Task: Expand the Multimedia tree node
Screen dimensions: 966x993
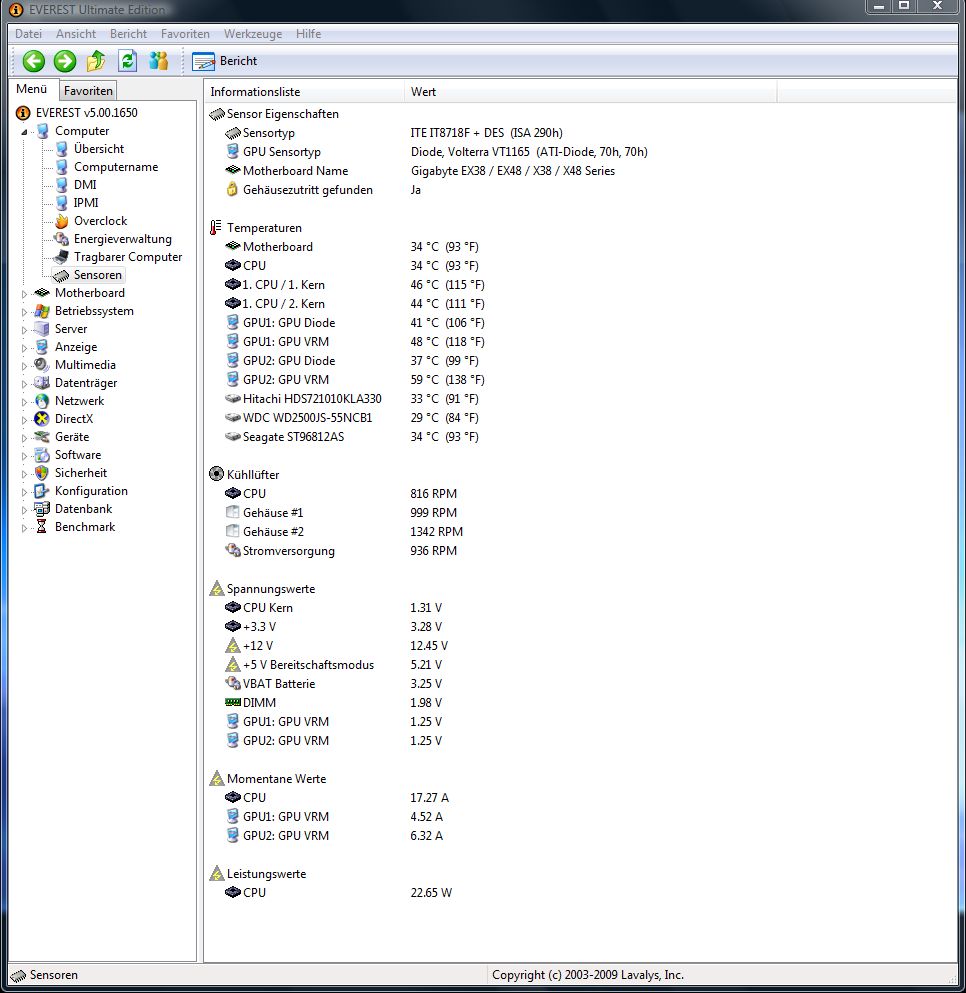Action: 24,366
